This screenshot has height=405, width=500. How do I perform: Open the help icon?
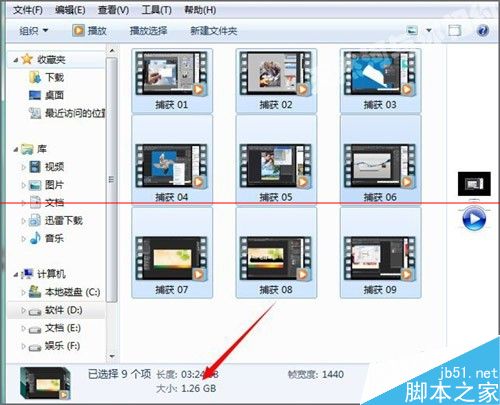pos(483,31)
